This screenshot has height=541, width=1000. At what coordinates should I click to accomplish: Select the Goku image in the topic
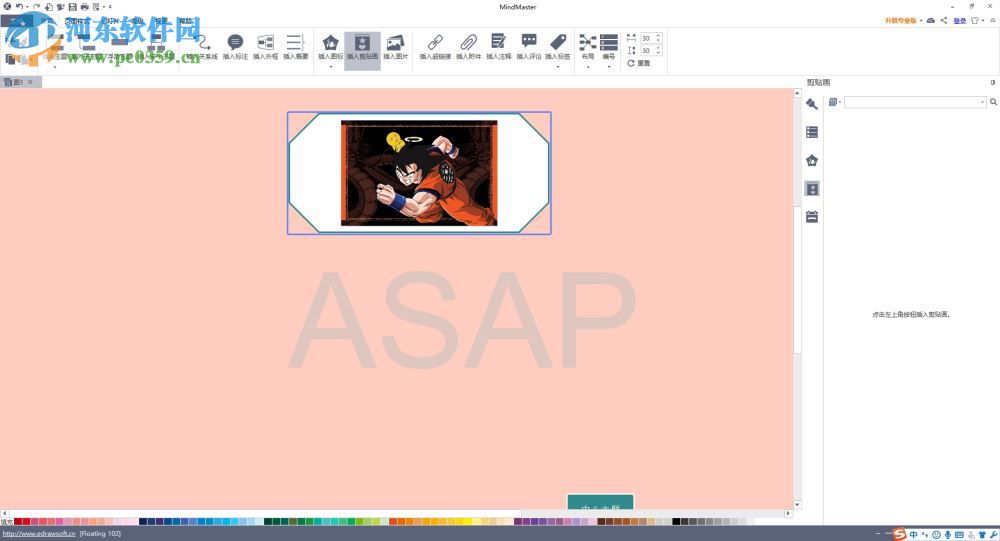point(419,173)
